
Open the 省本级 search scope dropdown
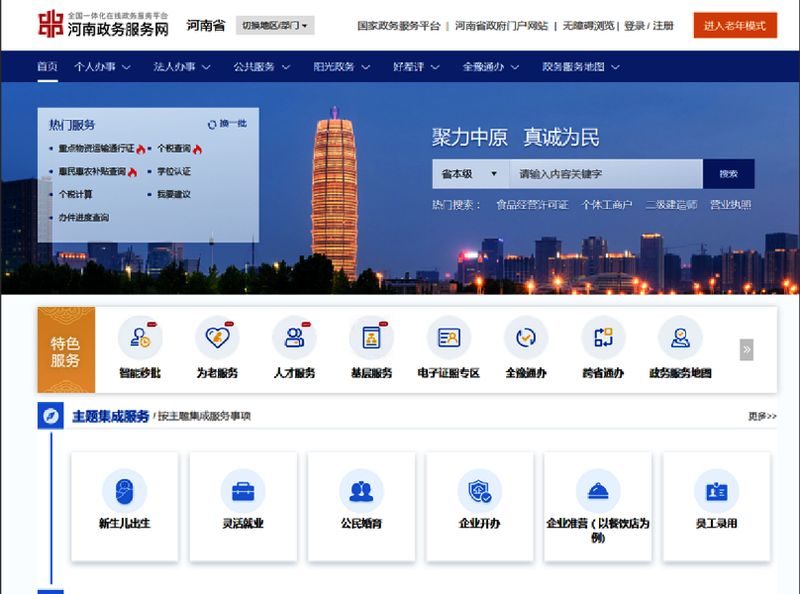pos(470,174)
